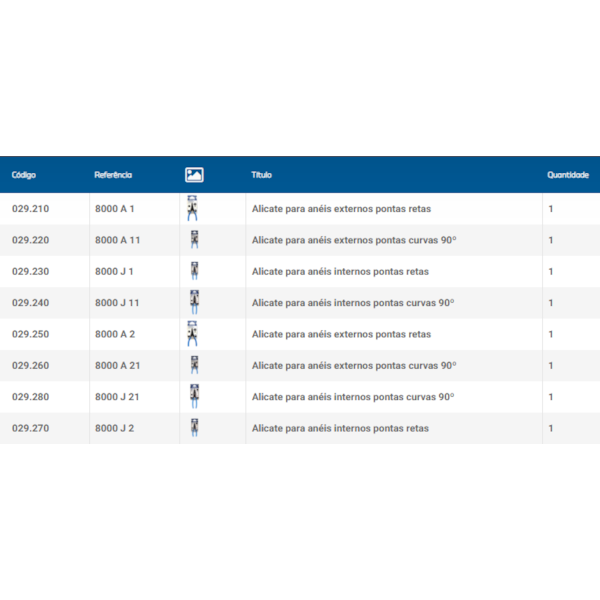The height and width of the screenshot is (600, 600).
Task: View product image in 8000 A 21 row
Action: pos(194,365)
